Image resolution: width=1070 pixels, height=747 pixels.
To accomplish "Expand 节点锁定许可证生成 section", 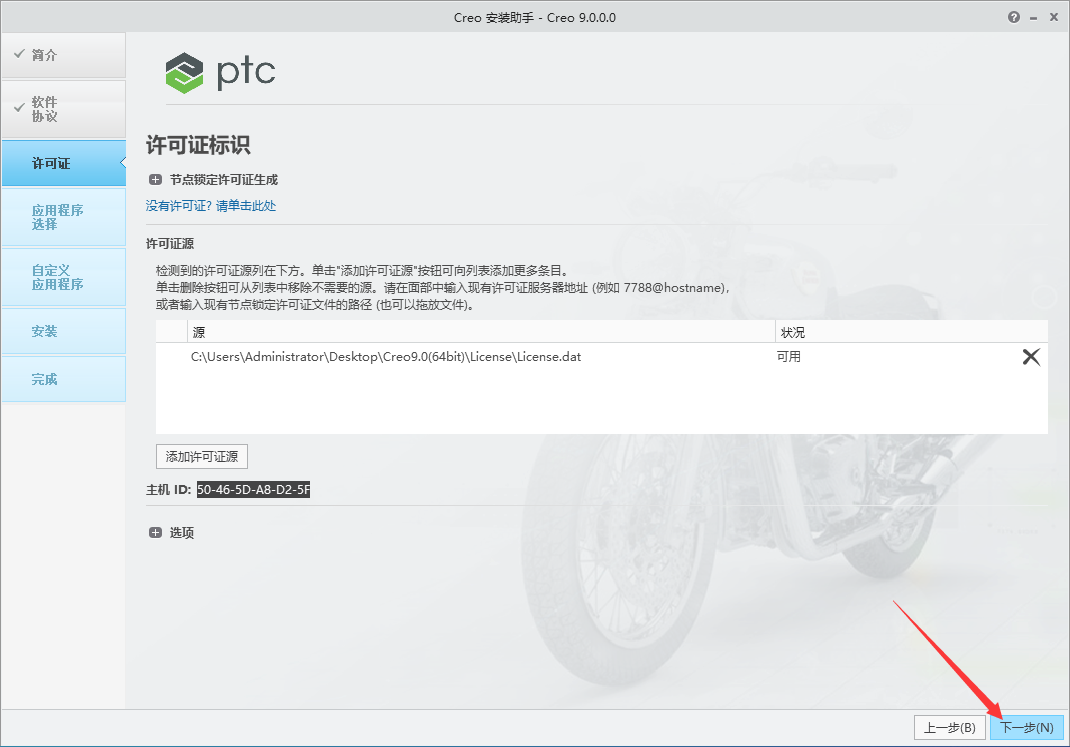I will point(156,180).
